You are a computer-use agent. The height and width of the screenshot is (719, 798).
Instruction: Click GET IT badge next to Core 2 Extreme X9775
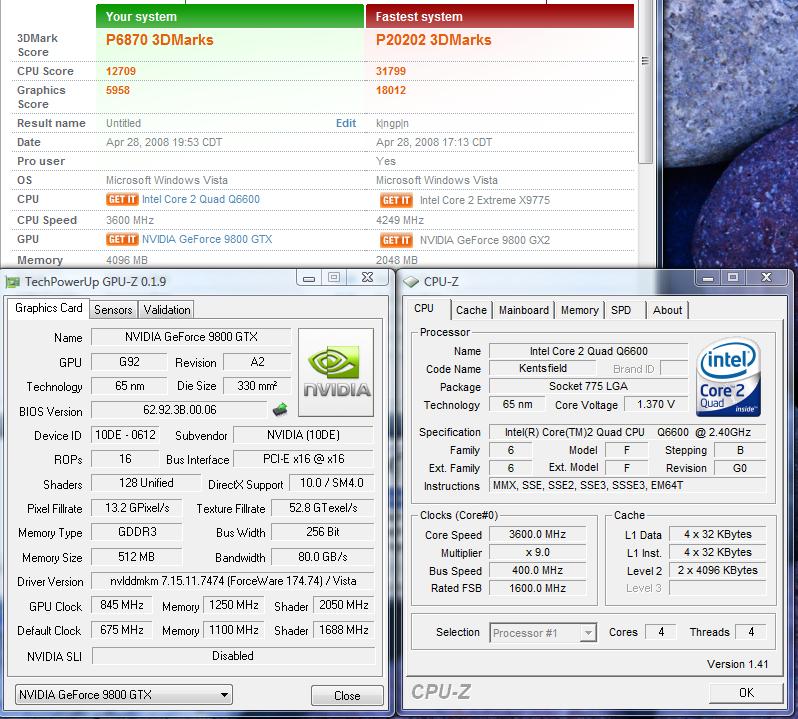396,200
